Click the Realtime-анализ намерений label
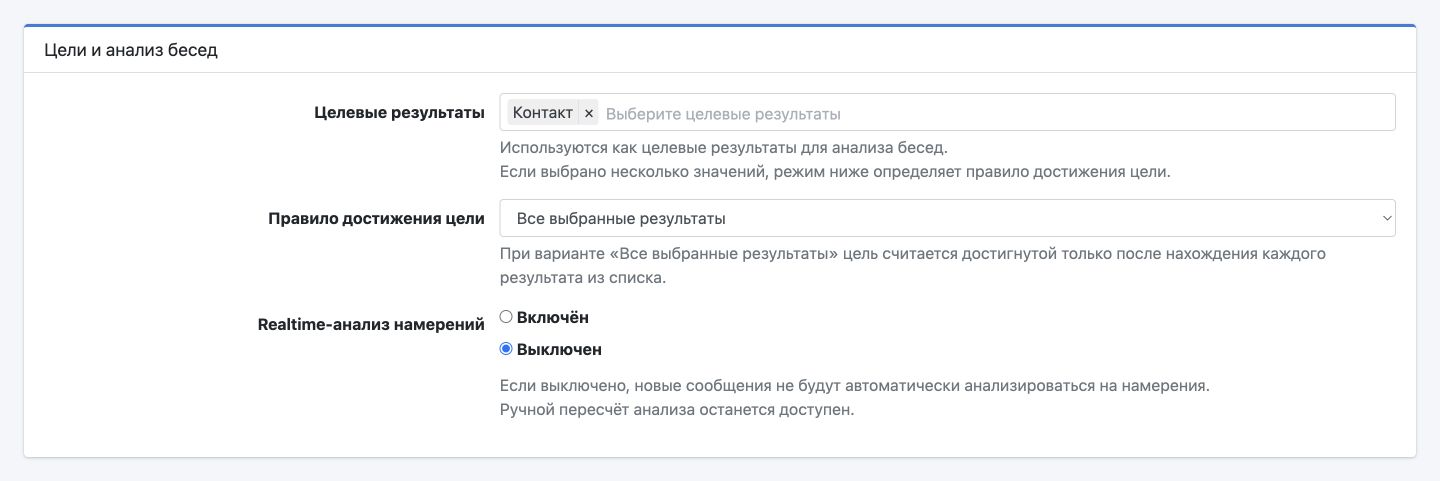 (x=372, y=324)
